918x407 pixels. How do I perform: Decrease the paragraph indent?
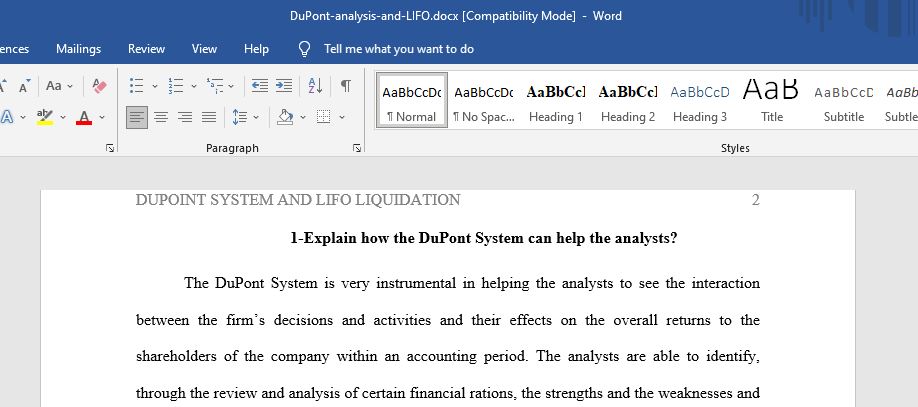(x=260, y=85)
